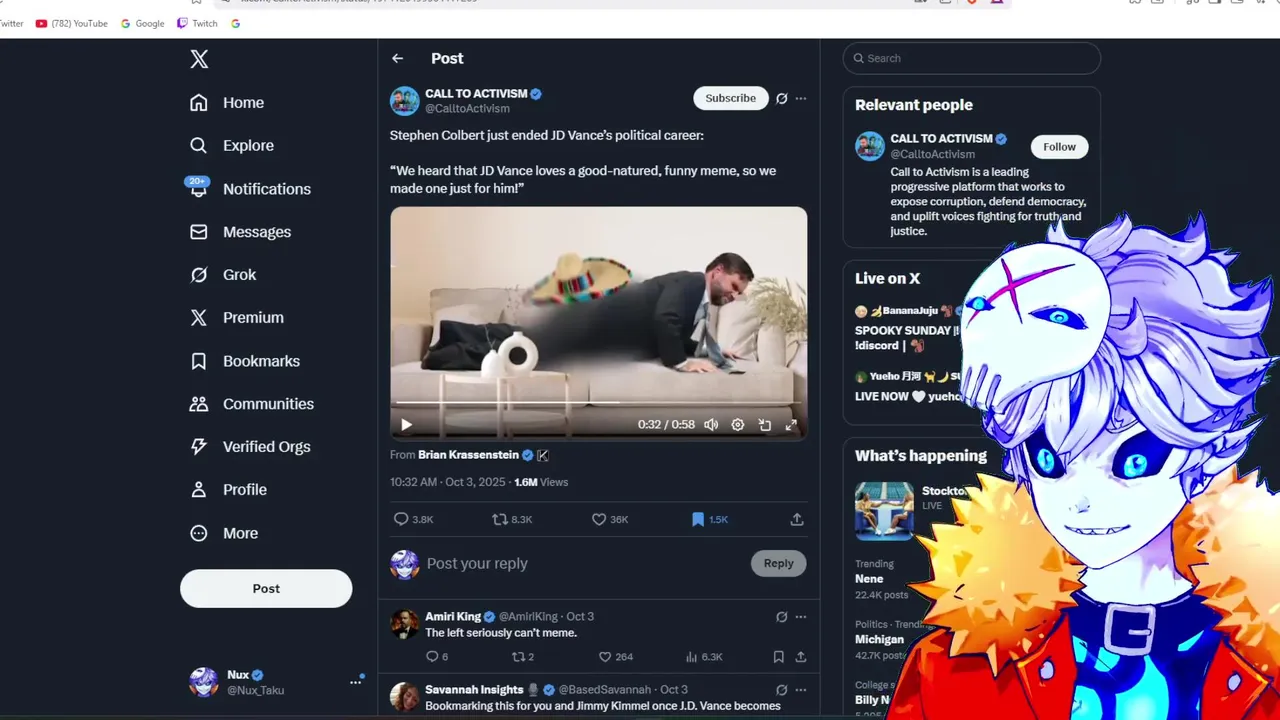Seek on the video progress bar
This screenshot has height=720, width=1280.
click(598, 404)
